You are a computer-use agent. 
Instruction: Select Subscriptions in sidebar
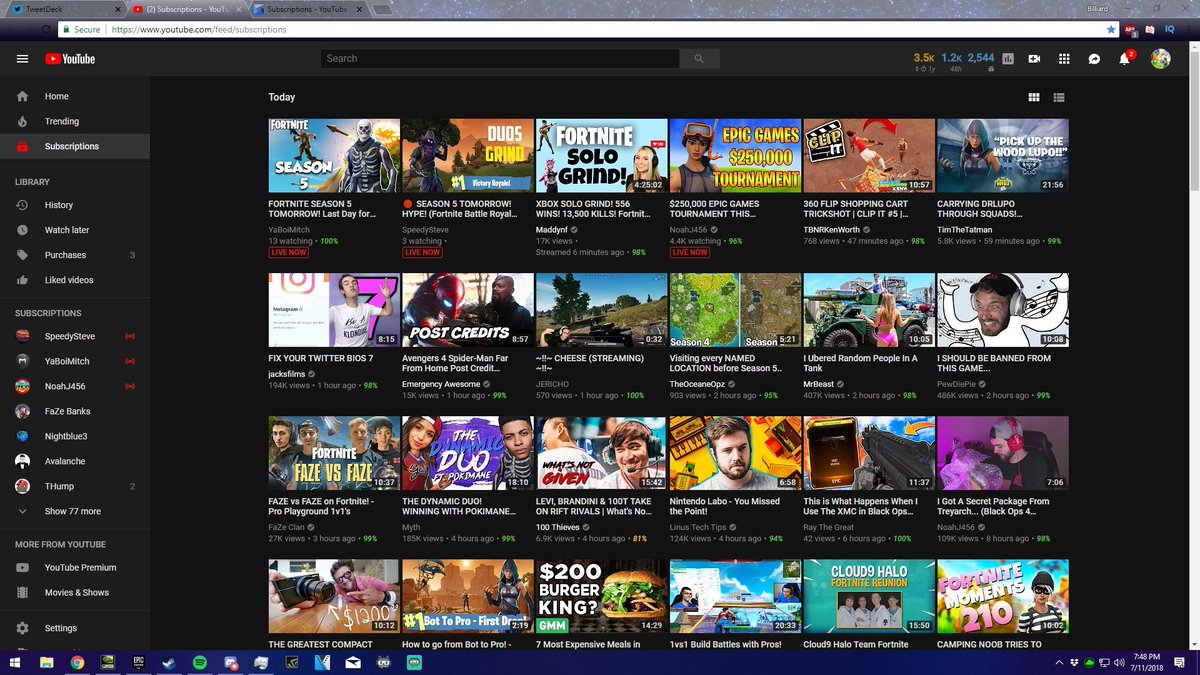(x=75, y=146)
